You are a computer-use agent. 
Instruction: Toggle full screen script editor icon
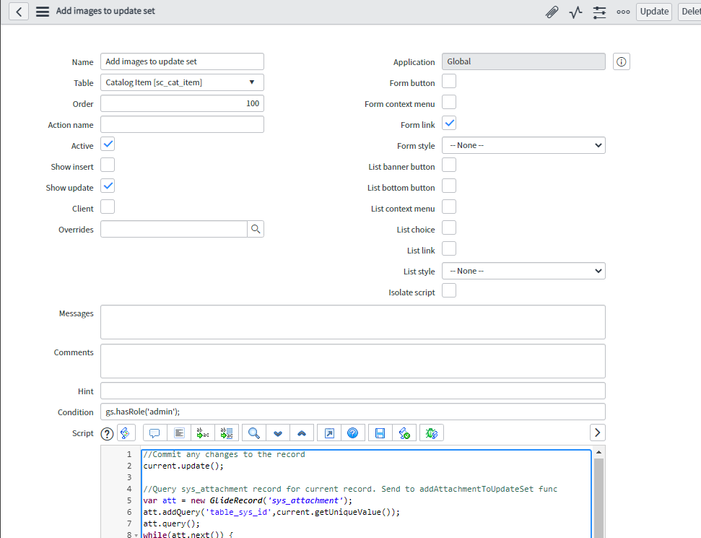(x=329, y=433)
